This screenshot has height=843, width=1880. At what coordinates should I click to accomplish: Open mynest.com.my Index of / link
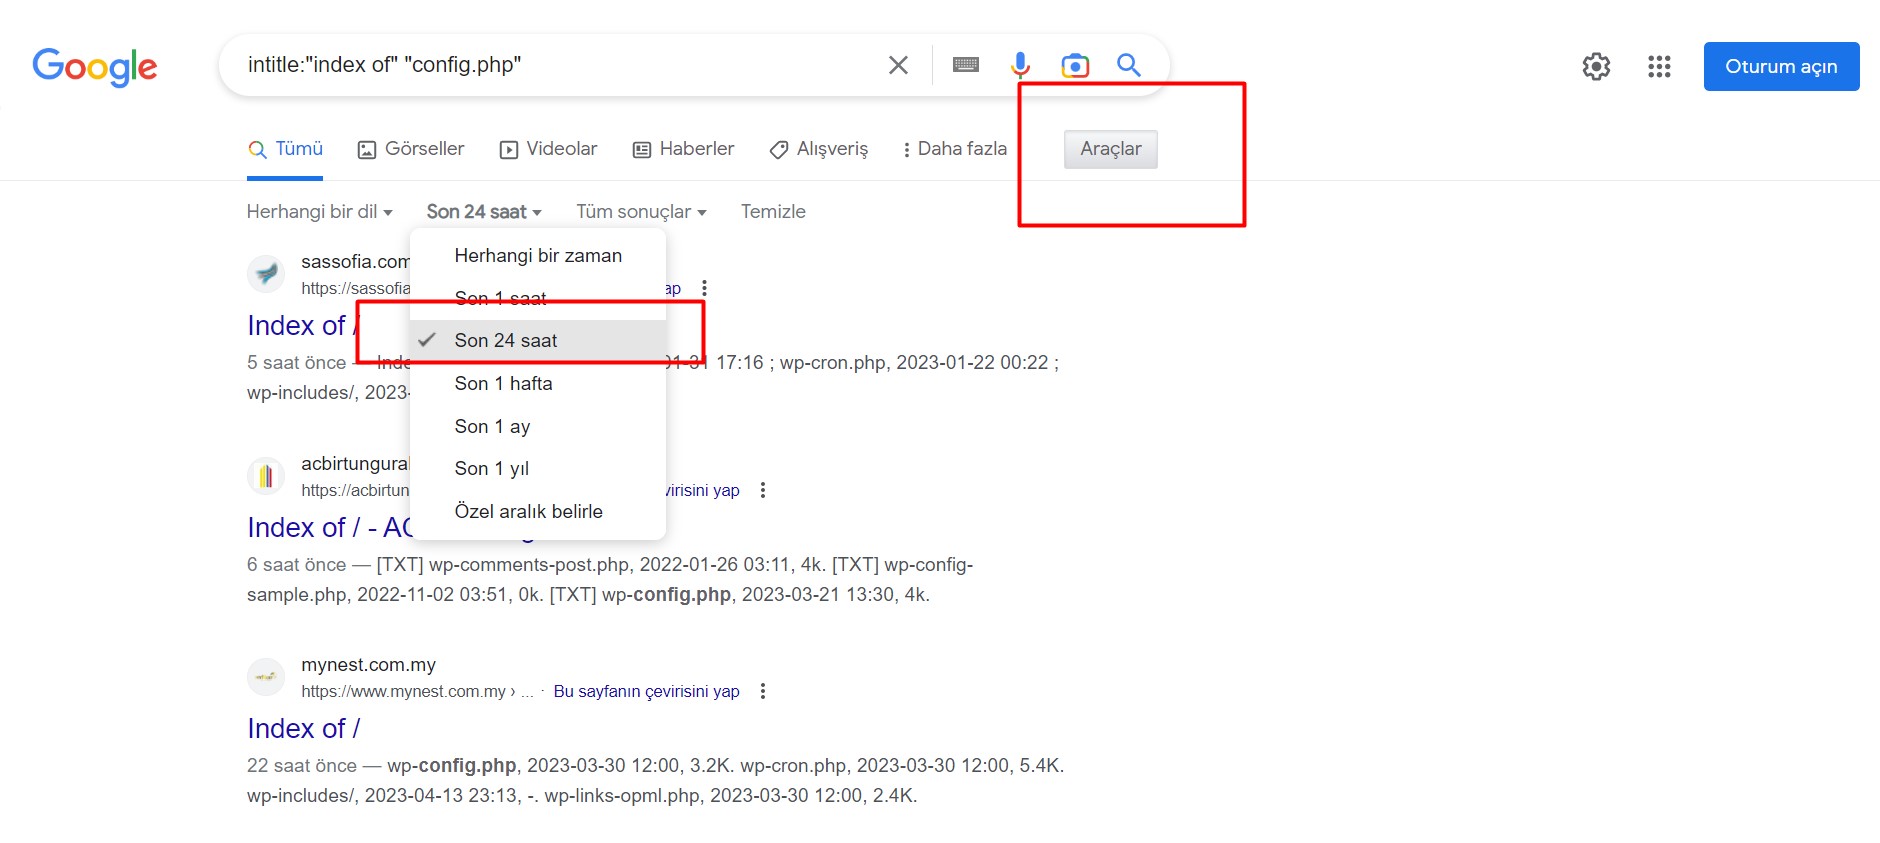[303, 729]
